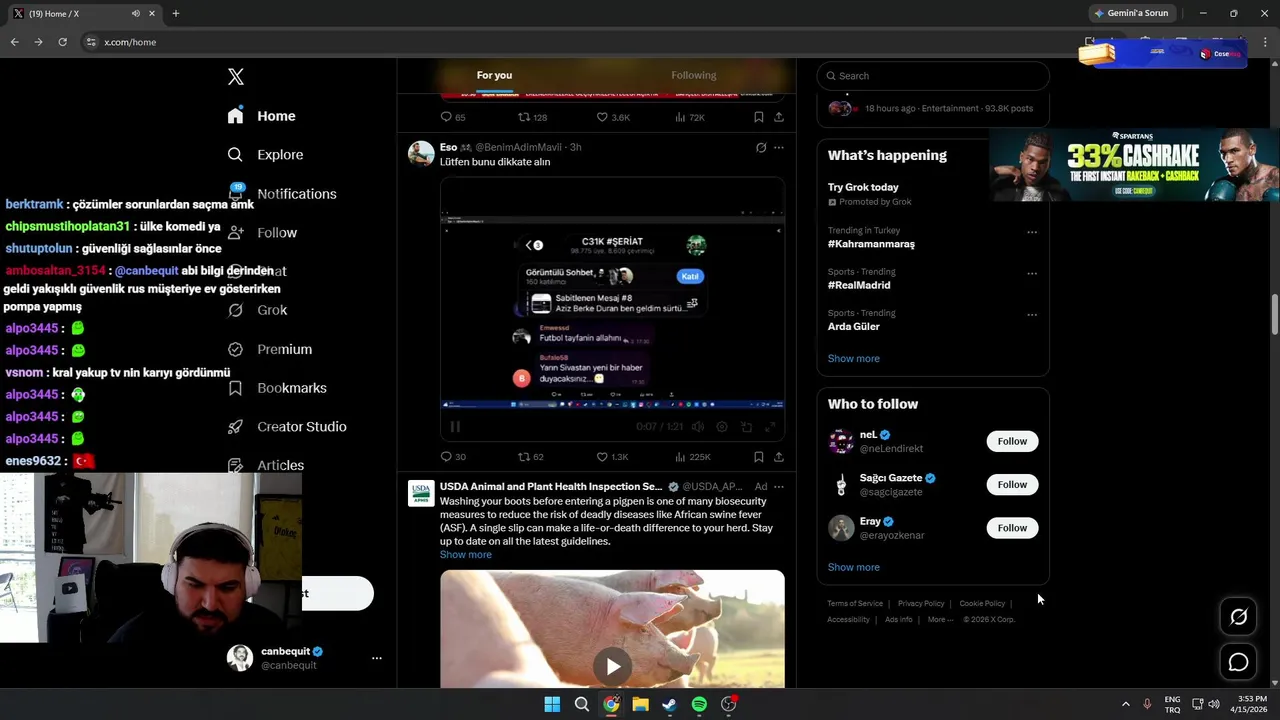Play the USDA pig video
This screenshot has width=1280, height=720.
click(612, 666)
